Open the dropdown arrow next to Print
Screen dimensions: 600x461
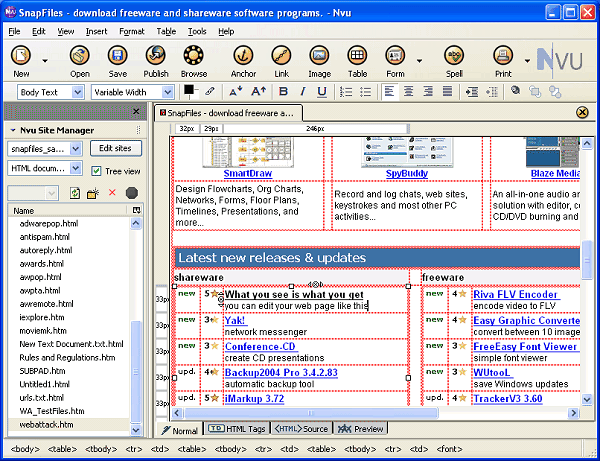click(x=527, y=60)
